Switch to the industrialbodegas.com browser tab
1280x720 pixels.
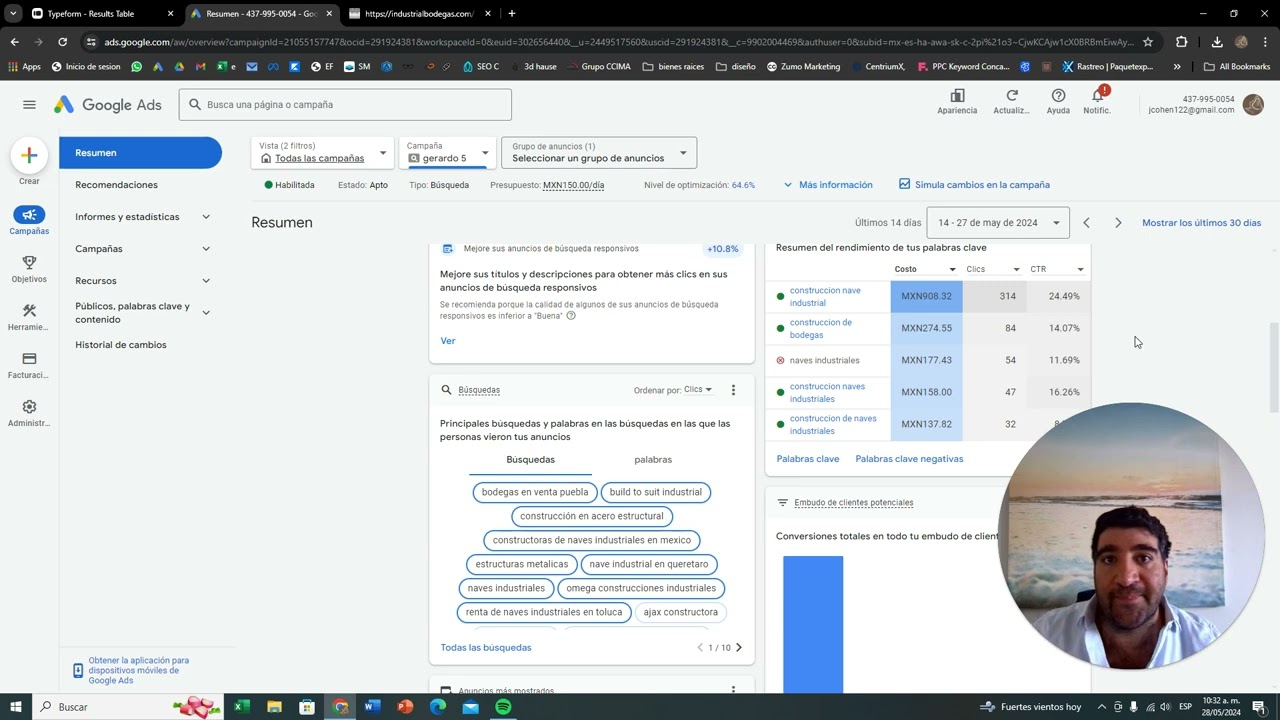(x=419, y=14)
